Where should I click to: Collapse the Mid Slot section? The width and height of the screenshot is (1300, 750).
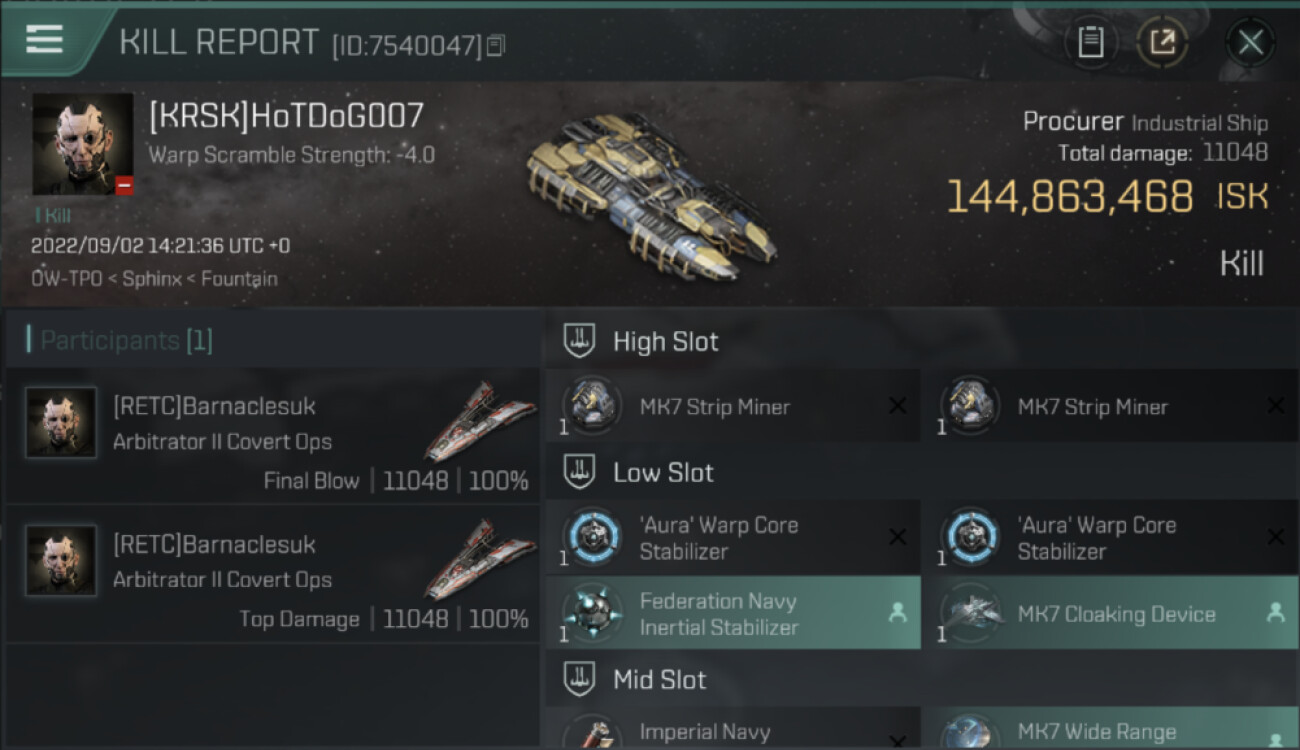pos(580,679)
